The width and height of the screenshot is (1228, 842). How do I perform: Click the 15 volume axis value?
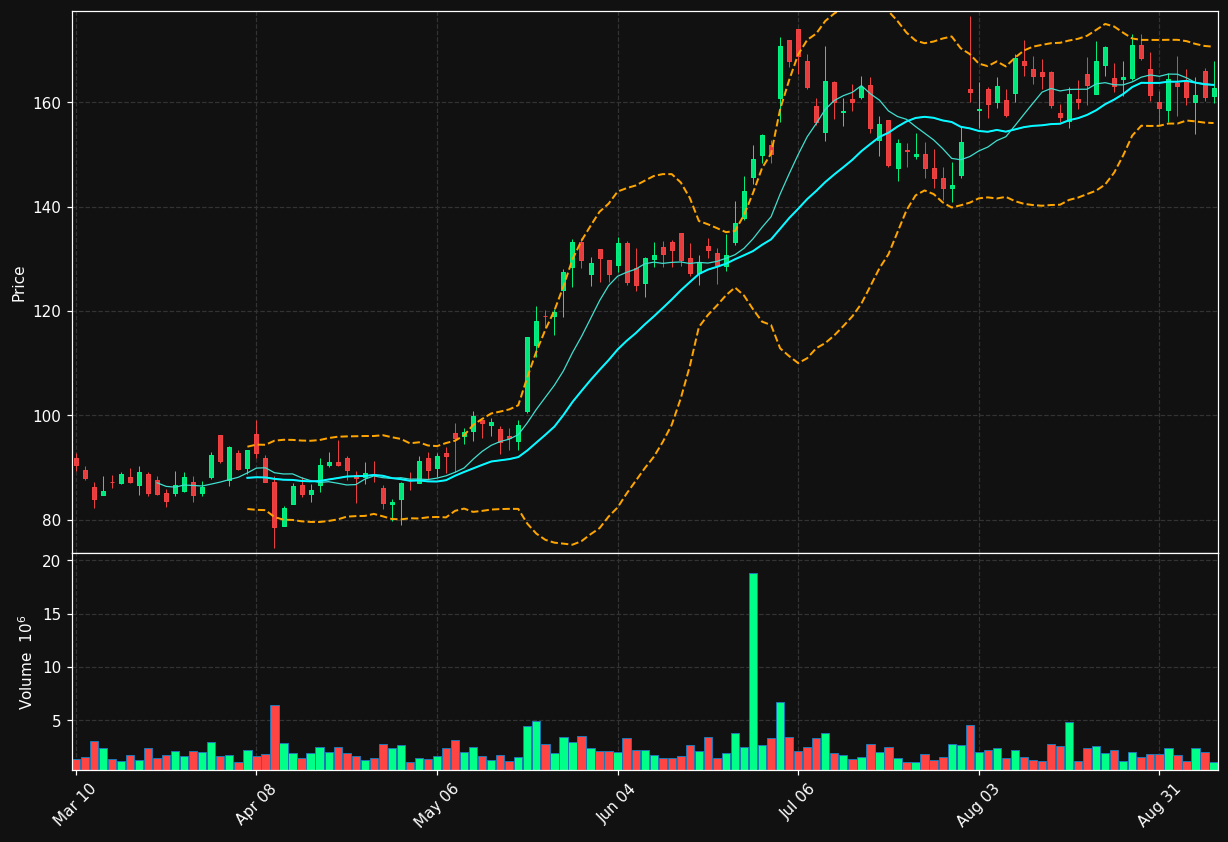pos(52,614)
